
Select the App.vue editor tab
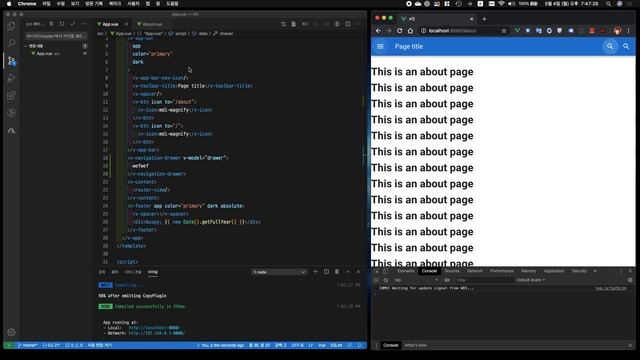point(110,24)
